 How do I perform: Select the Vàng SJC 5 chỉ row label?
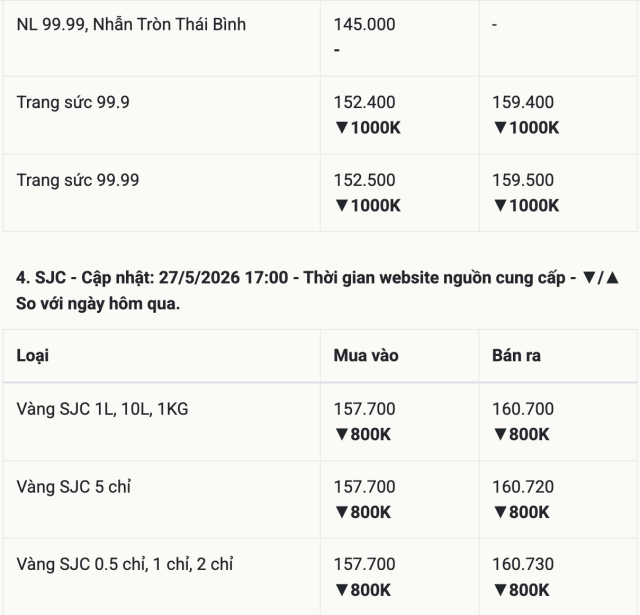pos(73,487)
